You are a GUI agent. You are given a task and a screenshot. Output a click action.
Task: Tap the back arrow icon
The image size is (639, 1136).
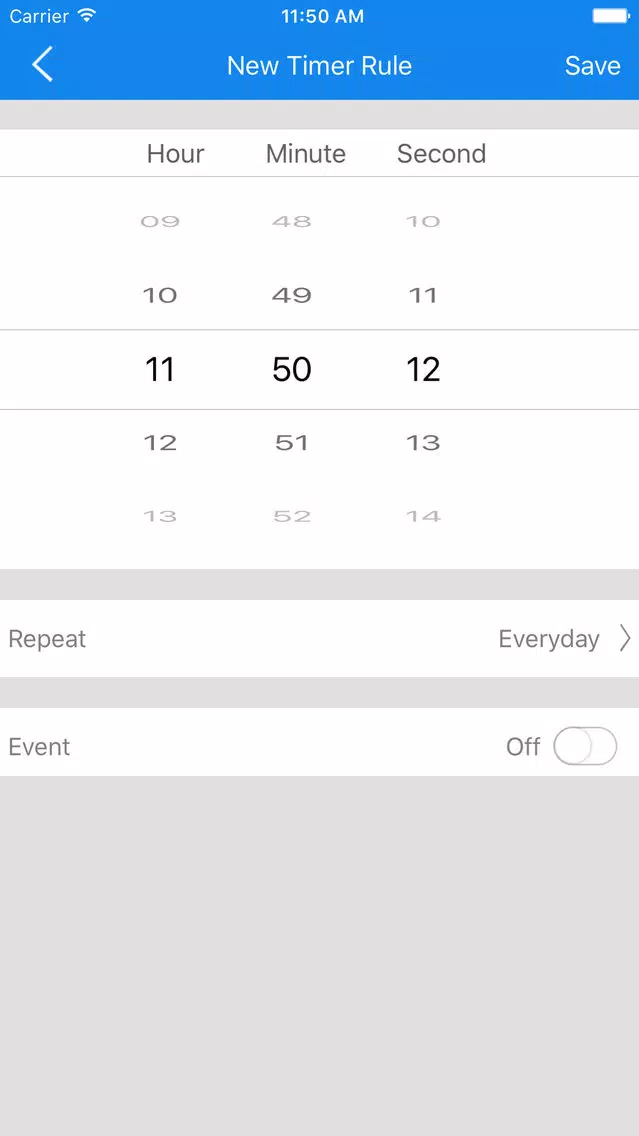click(x=42, y=64)
